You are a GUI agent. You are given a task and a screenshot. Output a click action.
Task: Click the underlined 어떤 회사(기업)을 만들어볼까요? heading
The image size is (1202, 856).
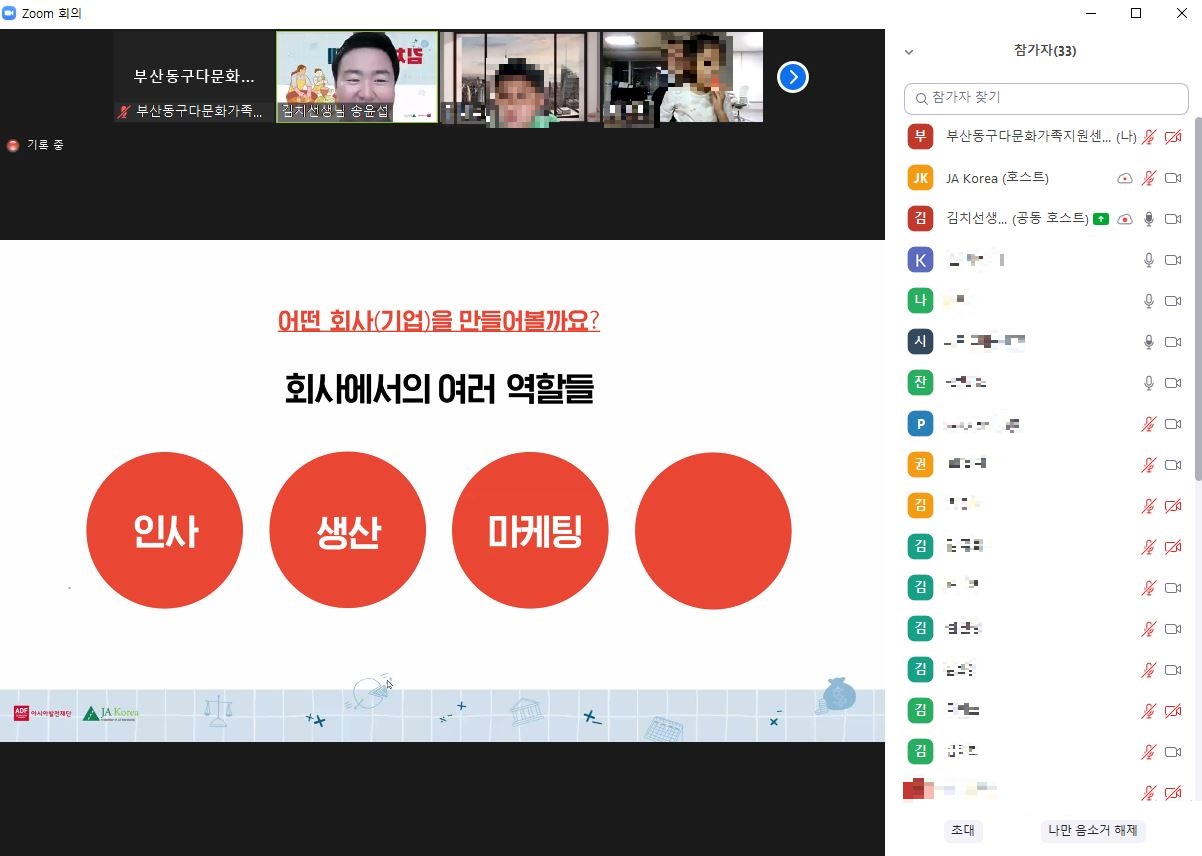pos(438,321)
